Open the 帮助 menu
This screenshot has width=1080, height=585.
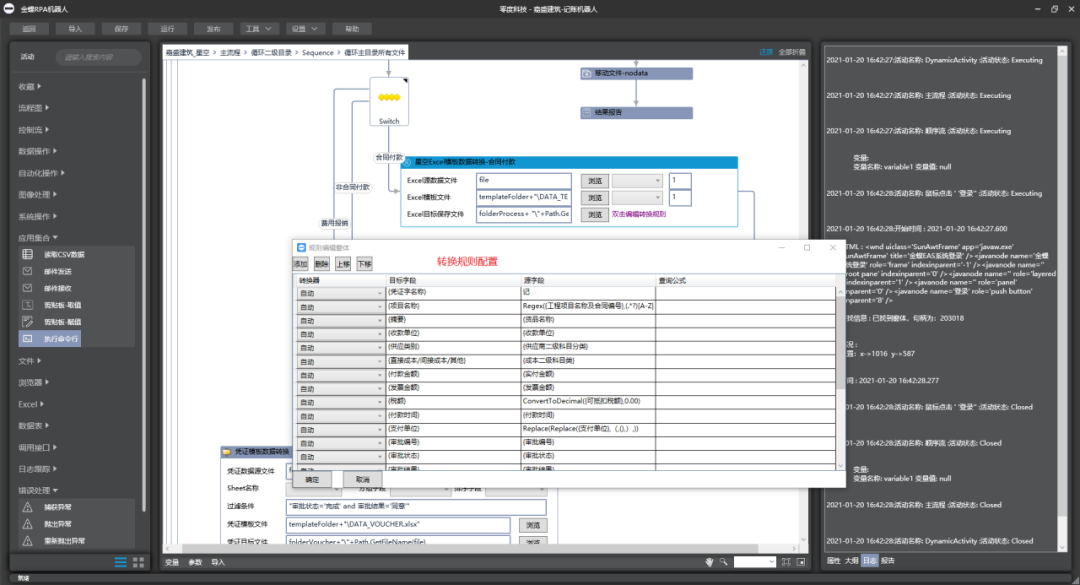click(x=352, y=29)
